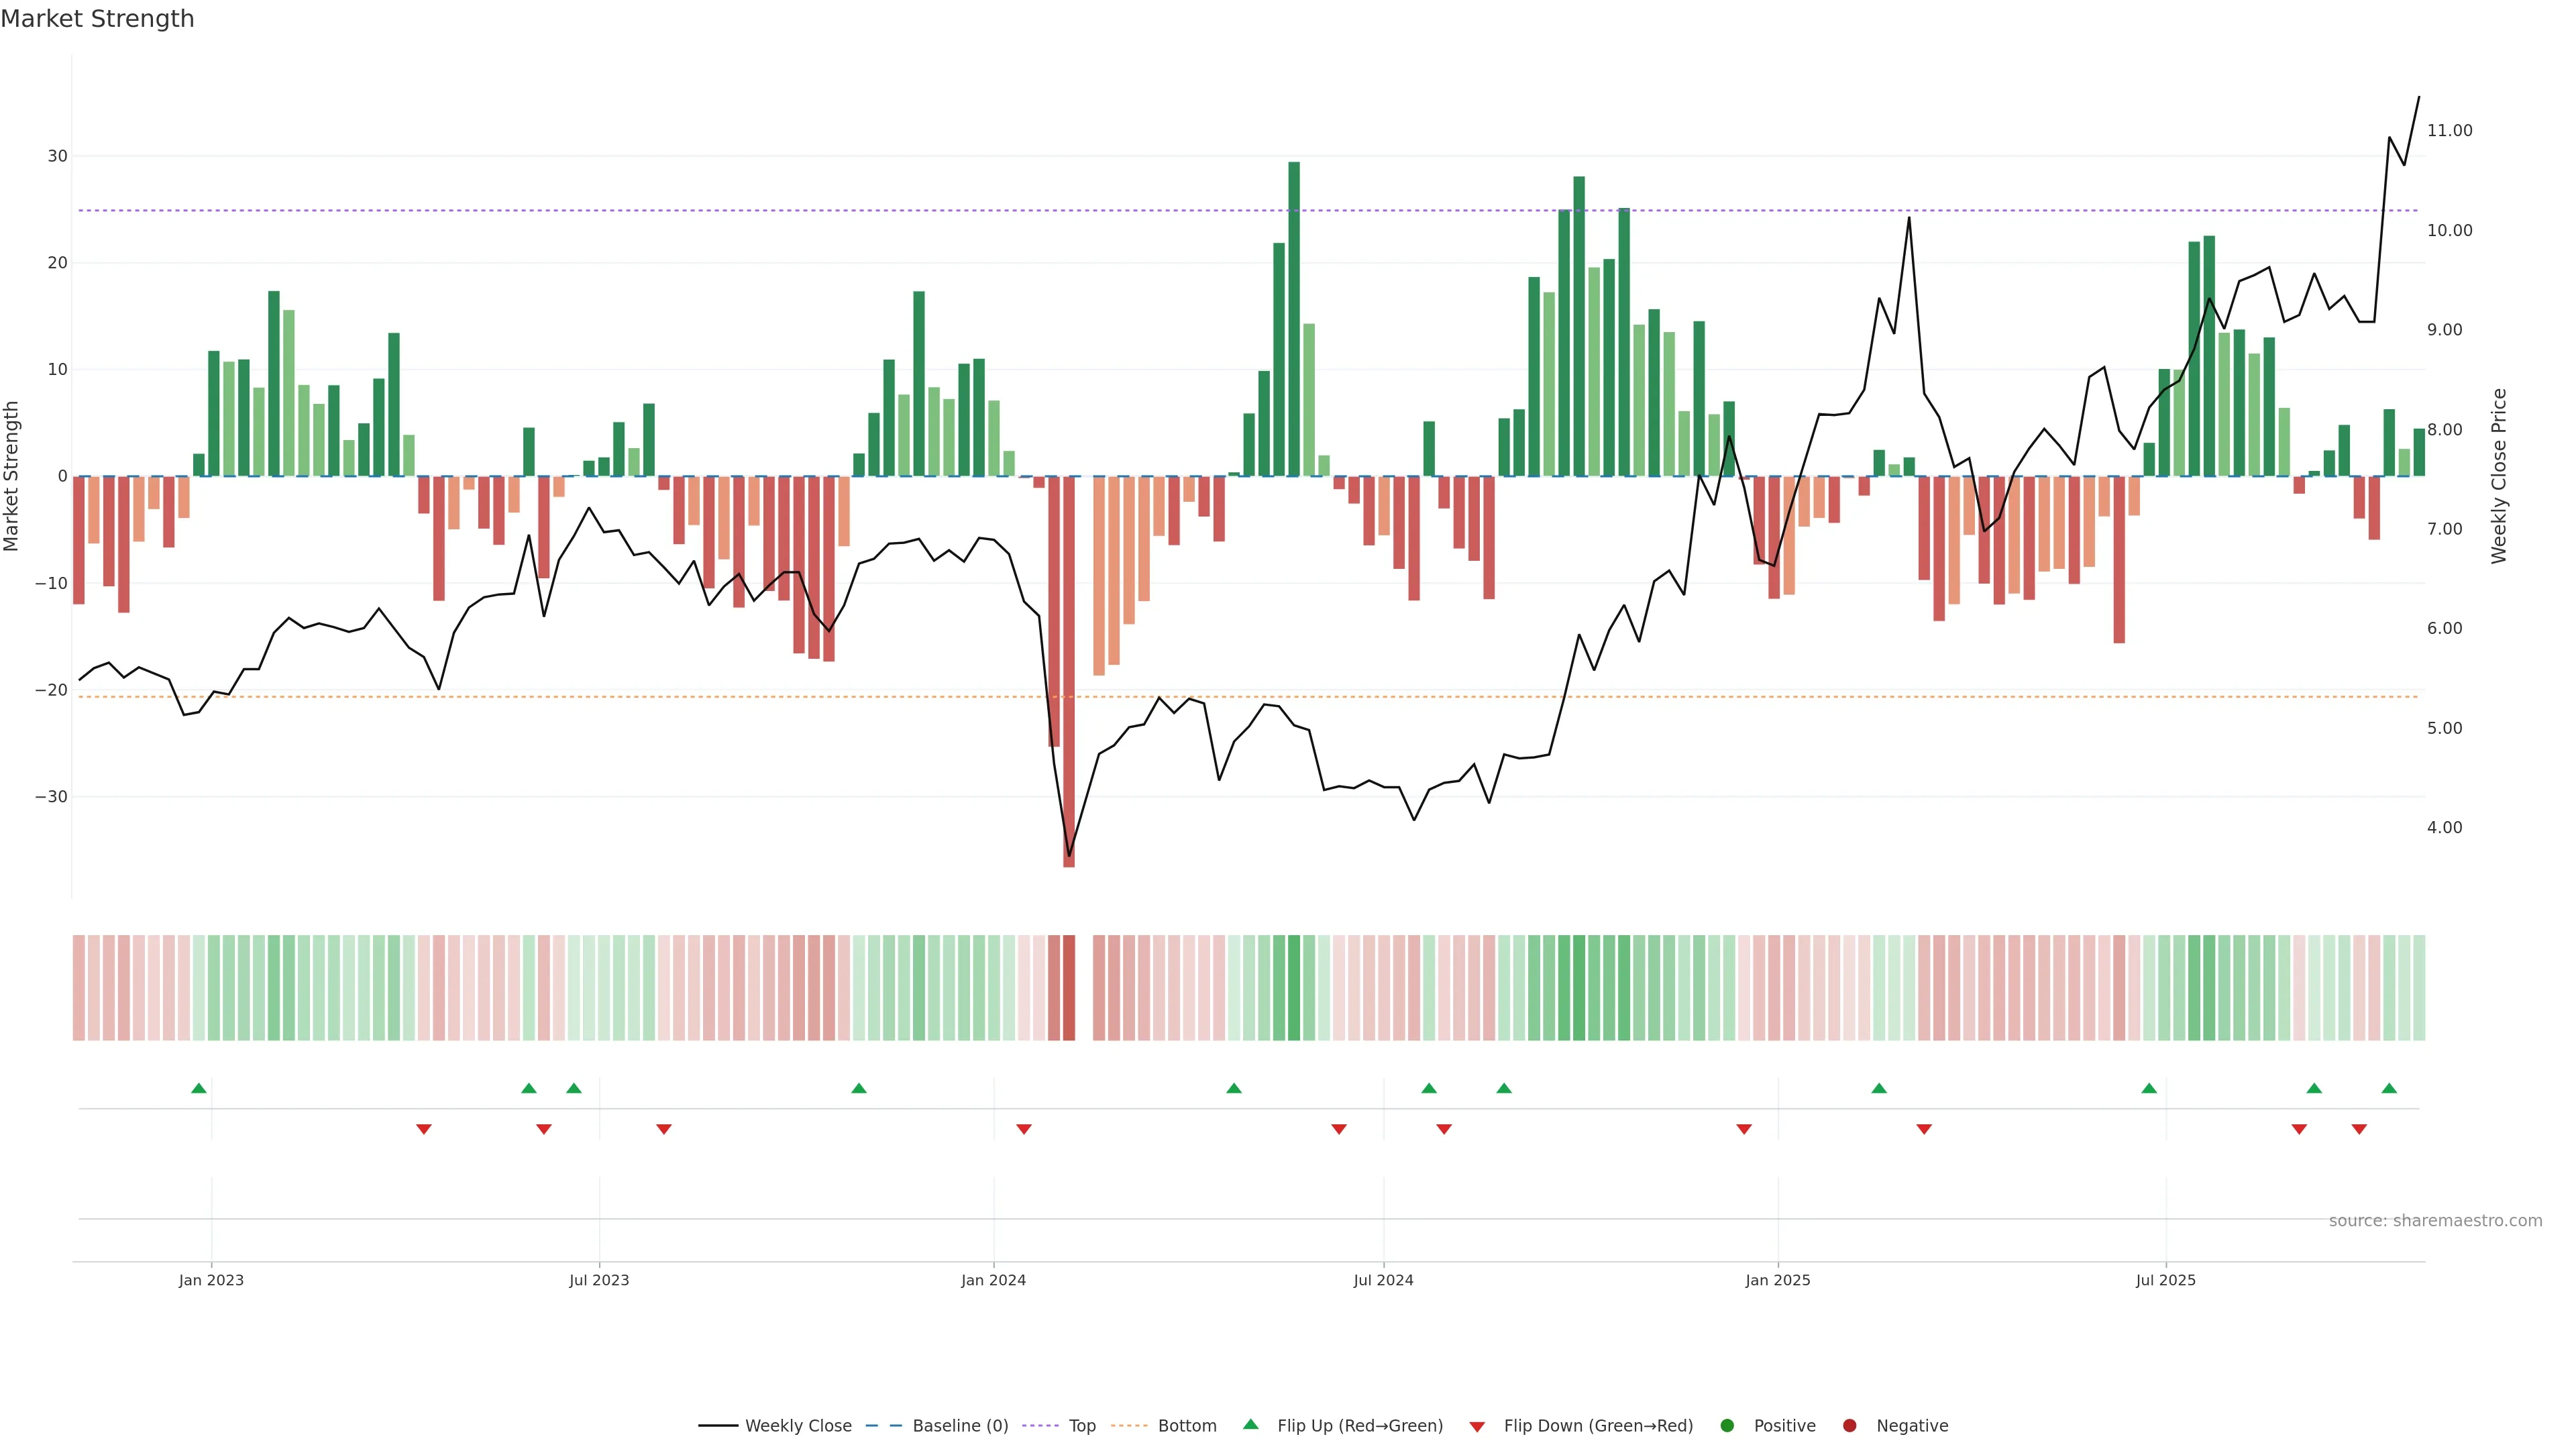Click the Negative red circle legend icon
This screenshot has width=2576, height=1449.
[x=1849, y=1426]
